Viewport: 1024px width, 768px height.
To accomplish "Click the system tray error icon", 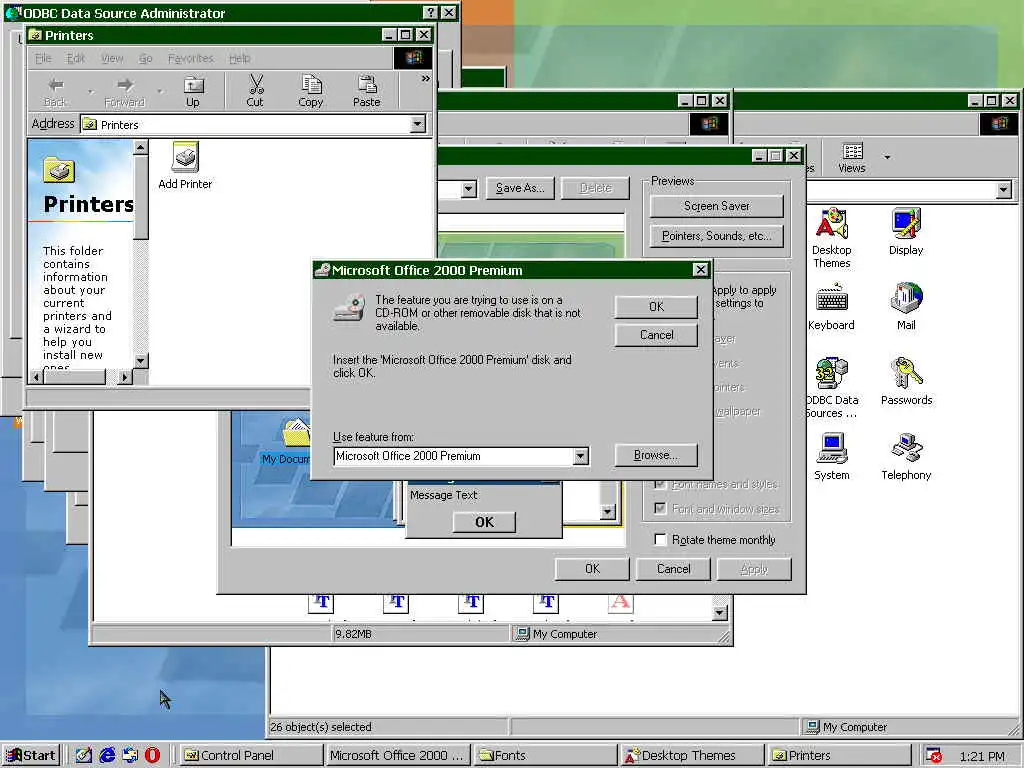I will 934,756.
